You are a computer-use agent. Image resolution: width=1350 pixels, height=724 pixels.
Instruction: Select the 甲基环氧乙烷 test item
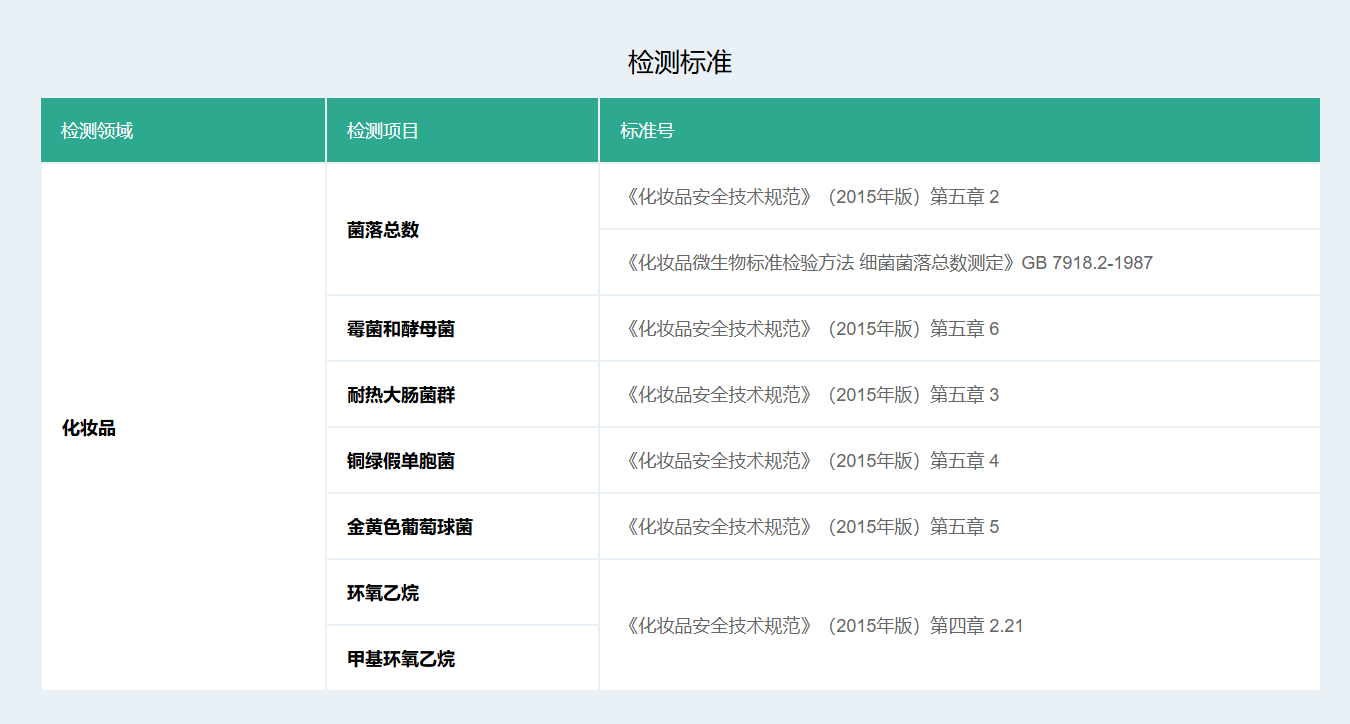(400, 659)
